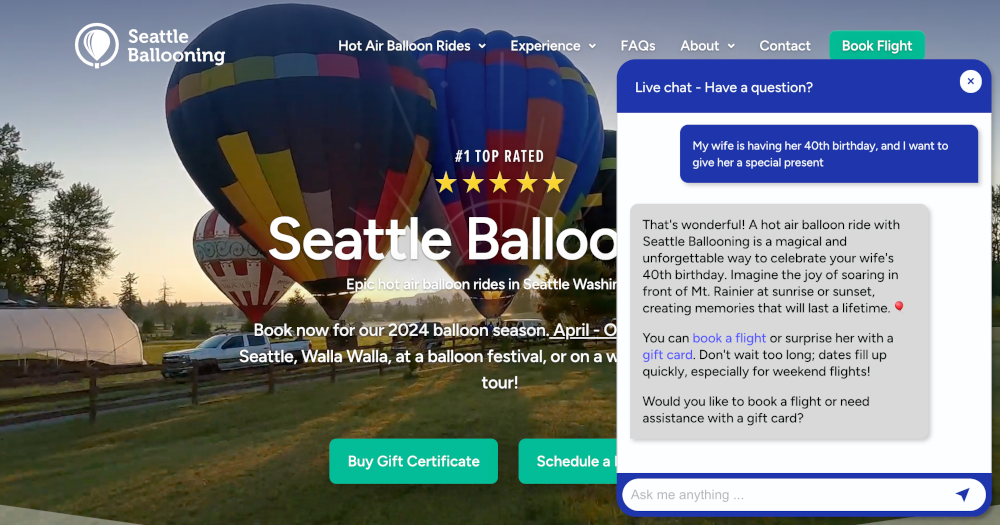The height and width of the screenshot is (525, 1000).
Task: Open the About dropdown arrow
Action: coord(731,46)
